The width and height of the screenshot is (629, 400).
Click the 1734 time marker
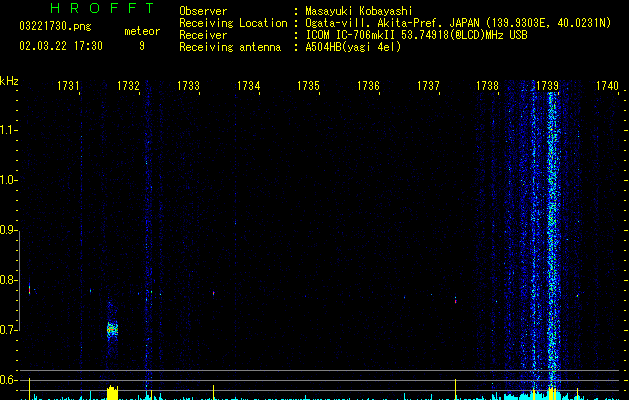(248, 86)
